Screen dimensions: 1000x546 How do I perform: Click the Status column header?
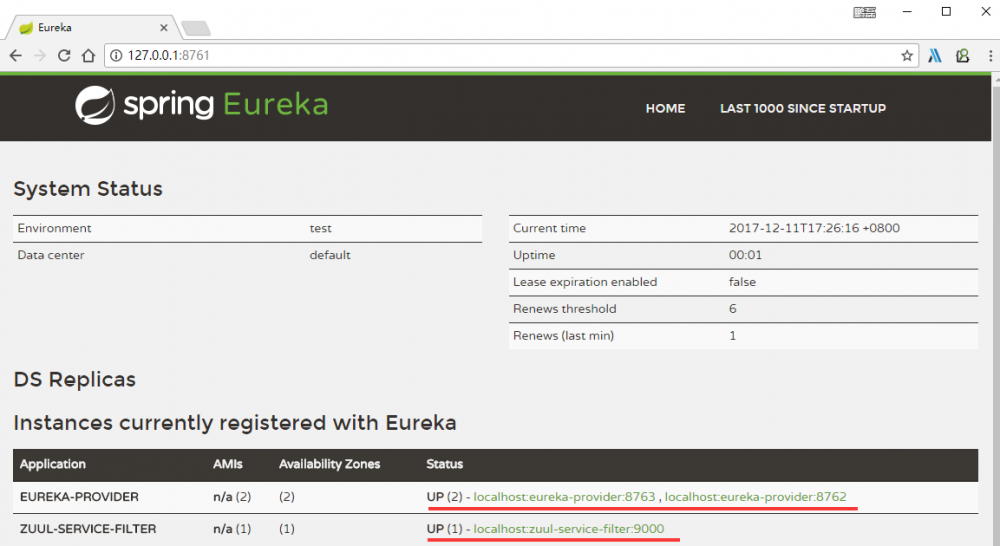tap(445, 464)
